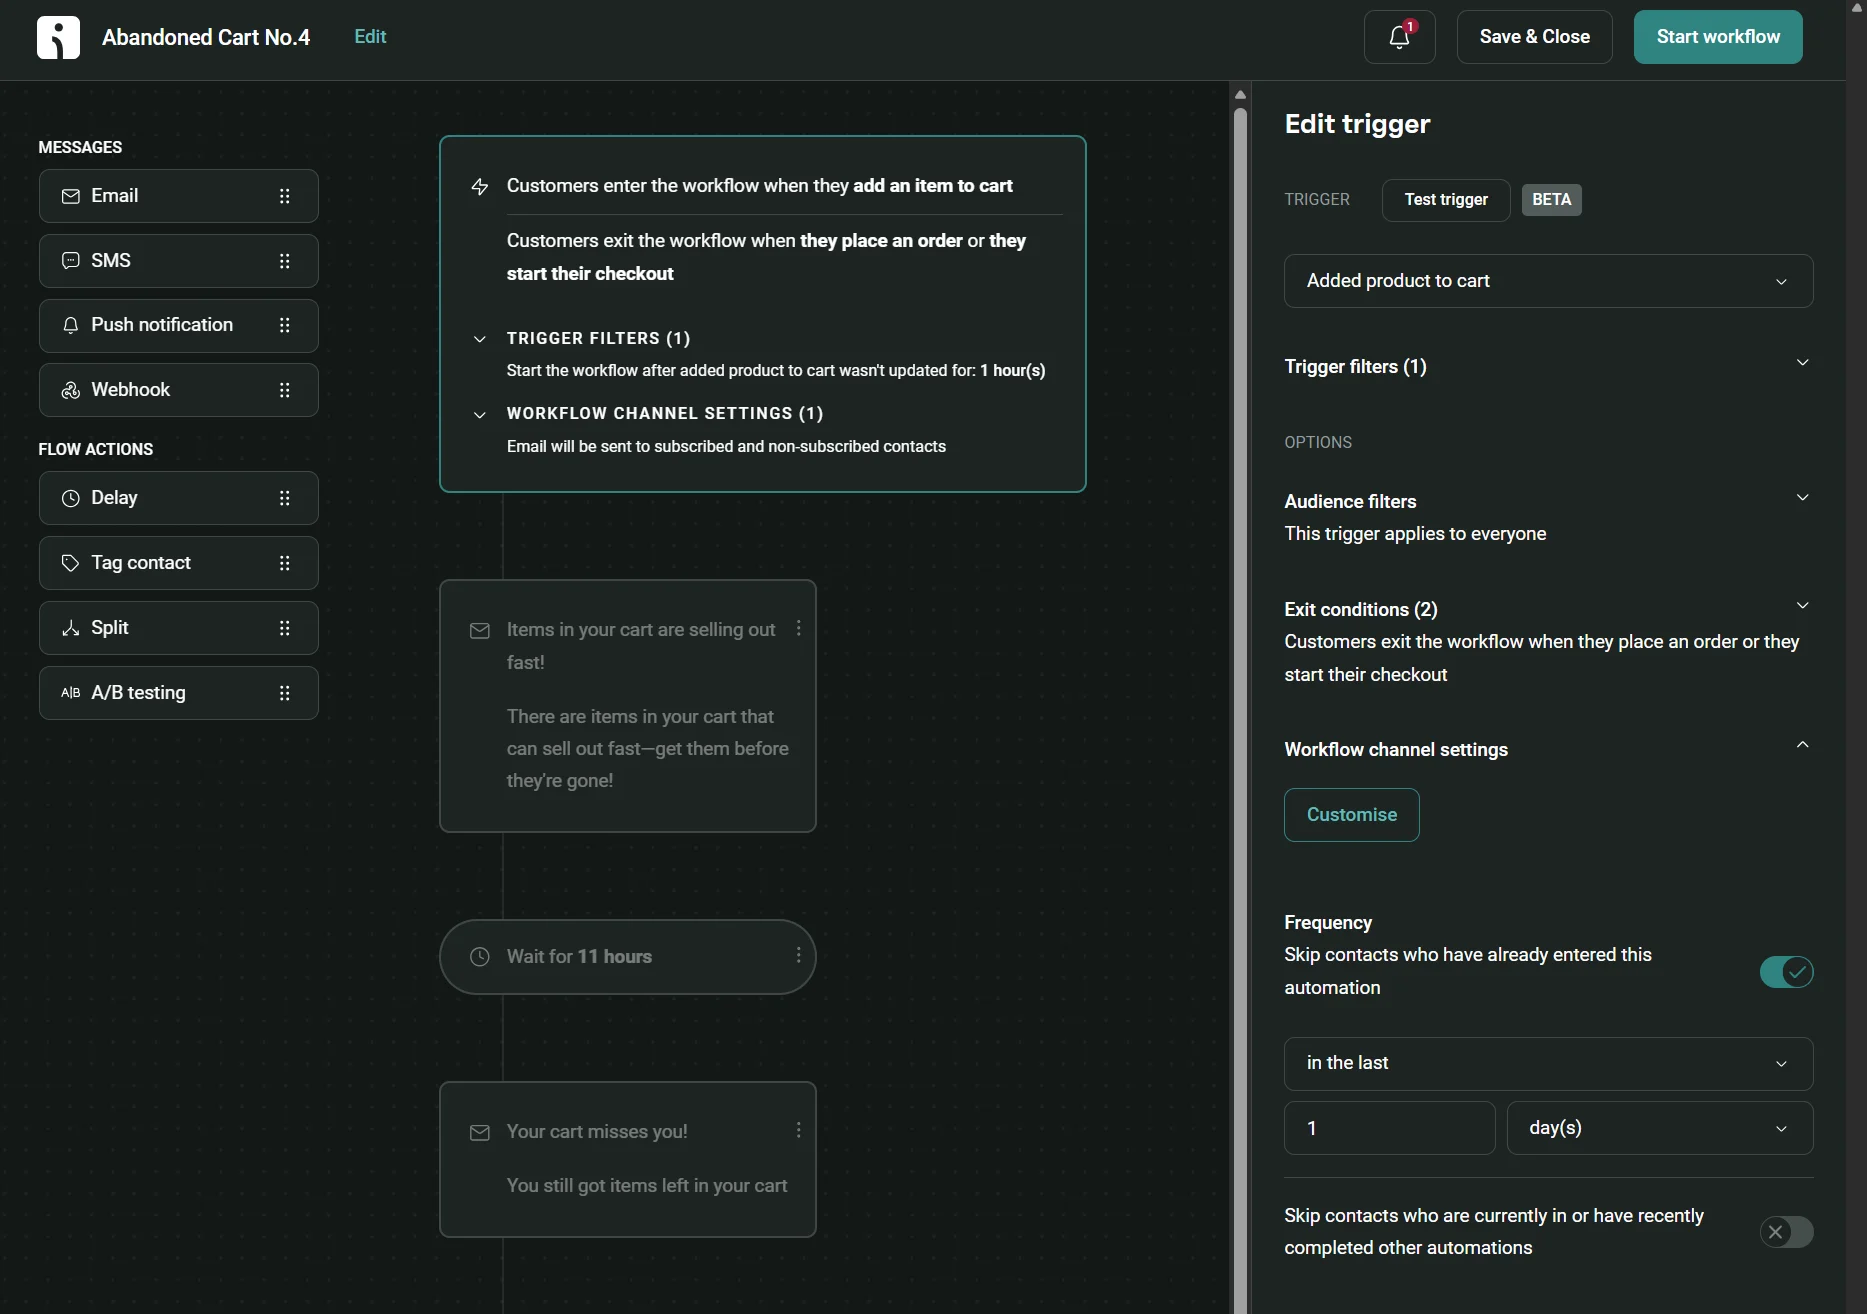The image size is (1867, 1314).
Task: Open the notifications bell
Action: pyautogui.click(x=1399, y=37)
